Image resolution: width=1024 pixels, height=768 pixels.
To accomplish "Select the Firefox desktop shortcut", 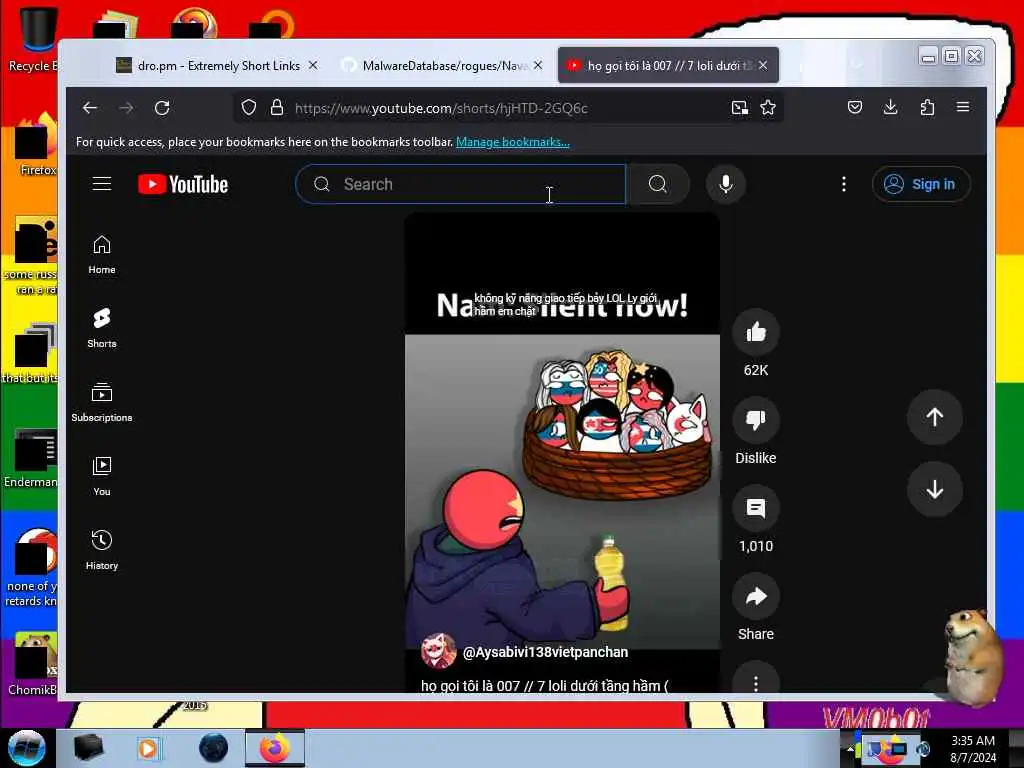I will [36, 145].
